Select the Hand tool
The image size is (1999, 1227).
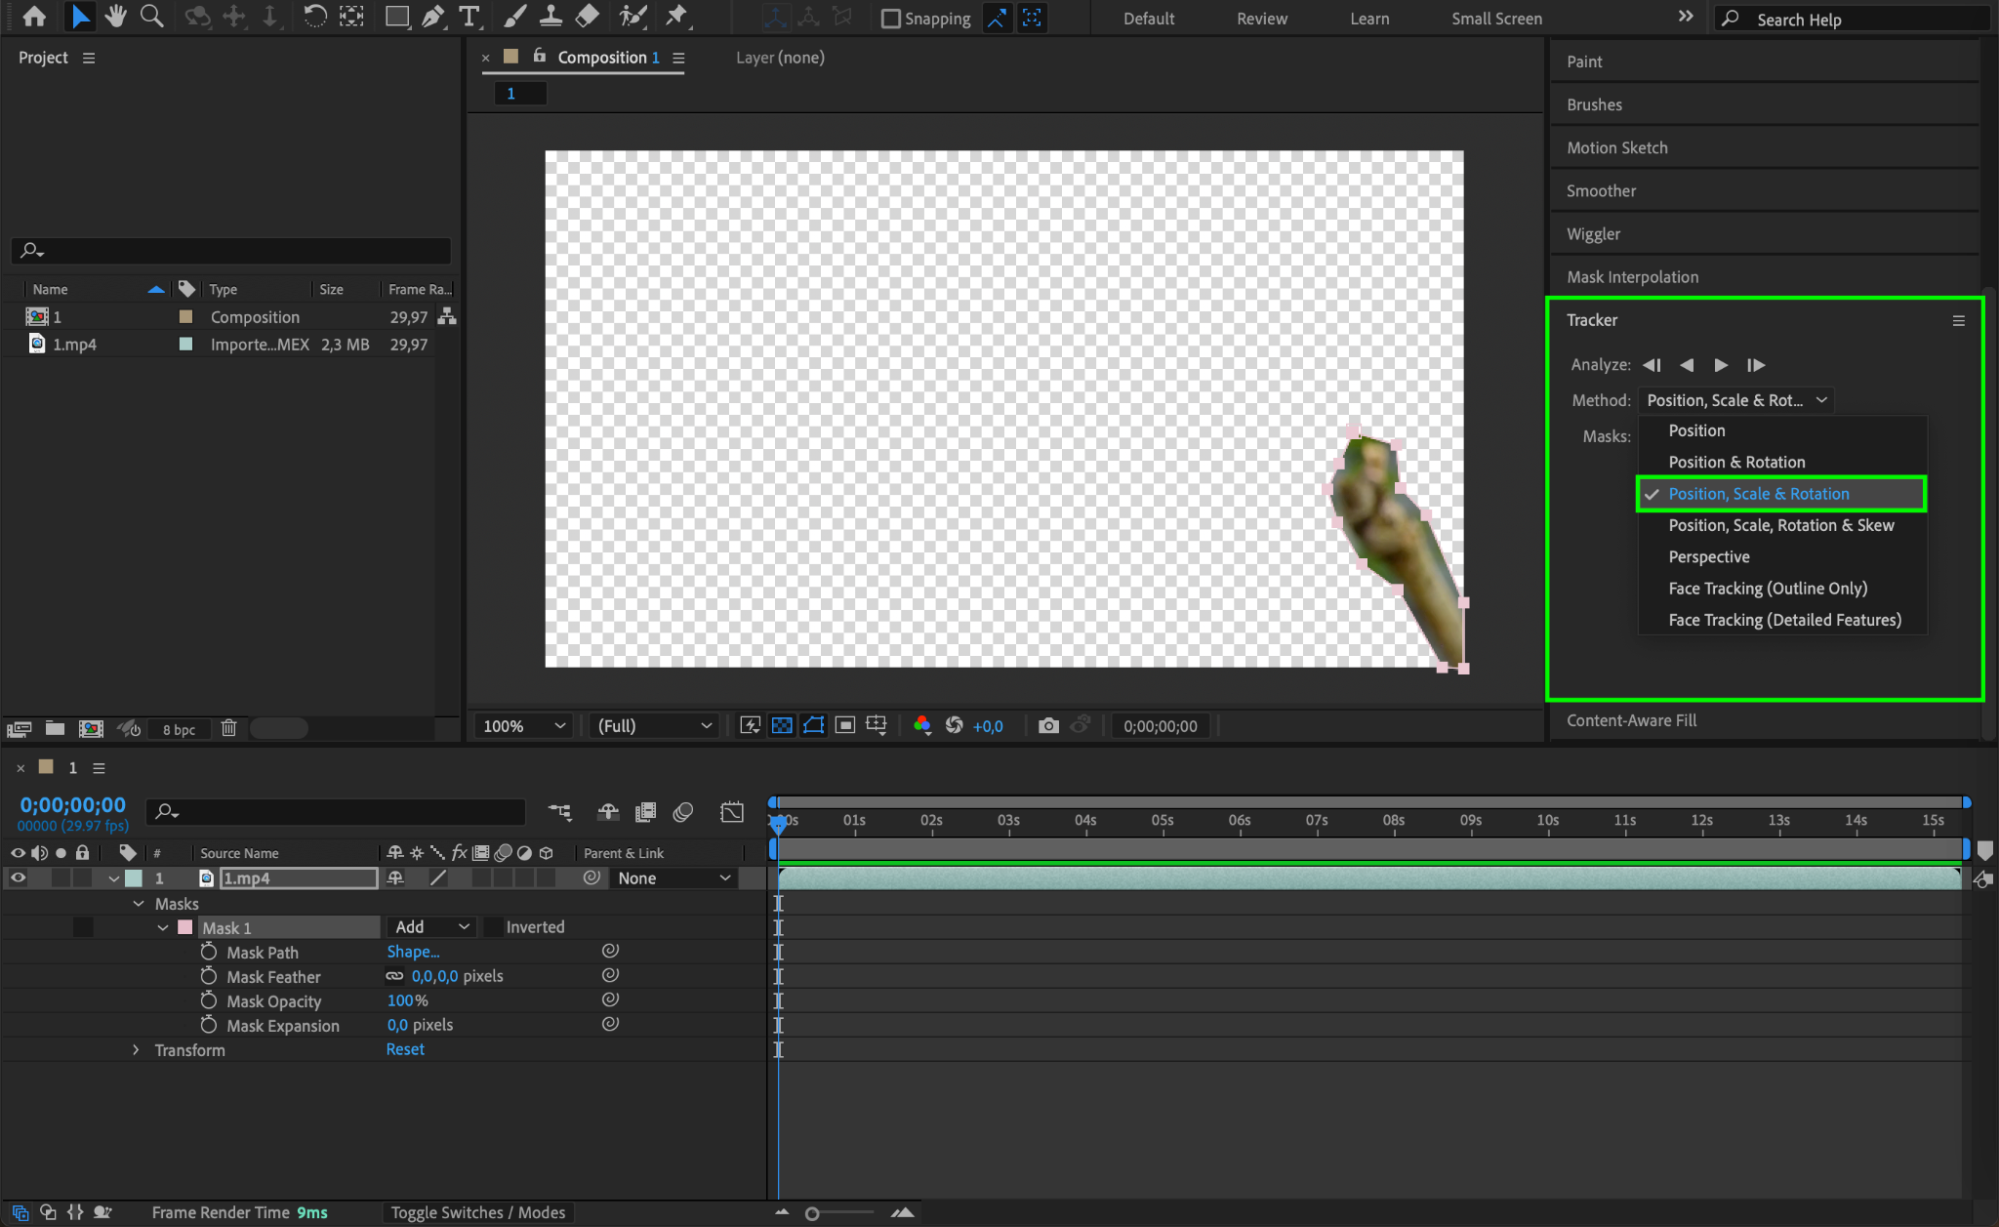pyautogui.click(x=116, y=16)
